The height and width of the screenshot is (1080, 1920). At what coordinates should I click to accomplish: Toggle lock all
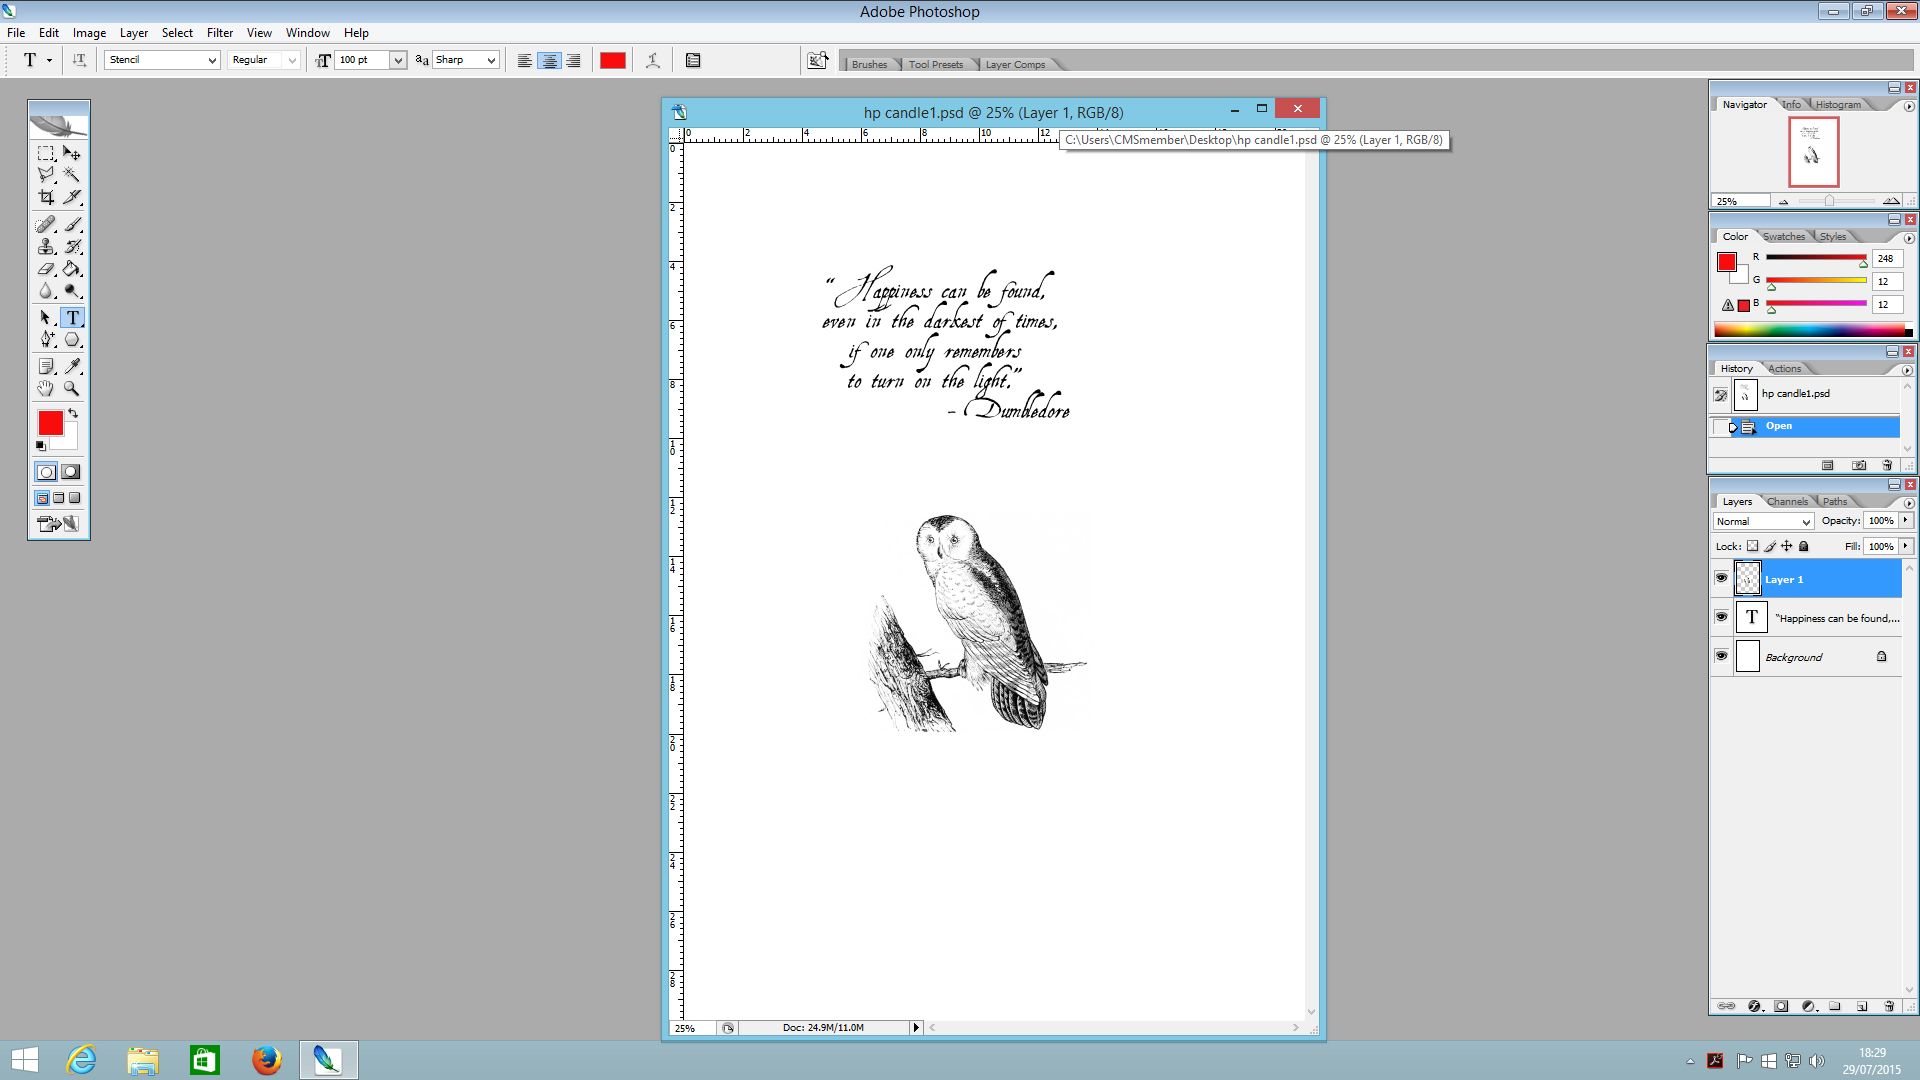pyautogui.click(x=1804, y=546)
